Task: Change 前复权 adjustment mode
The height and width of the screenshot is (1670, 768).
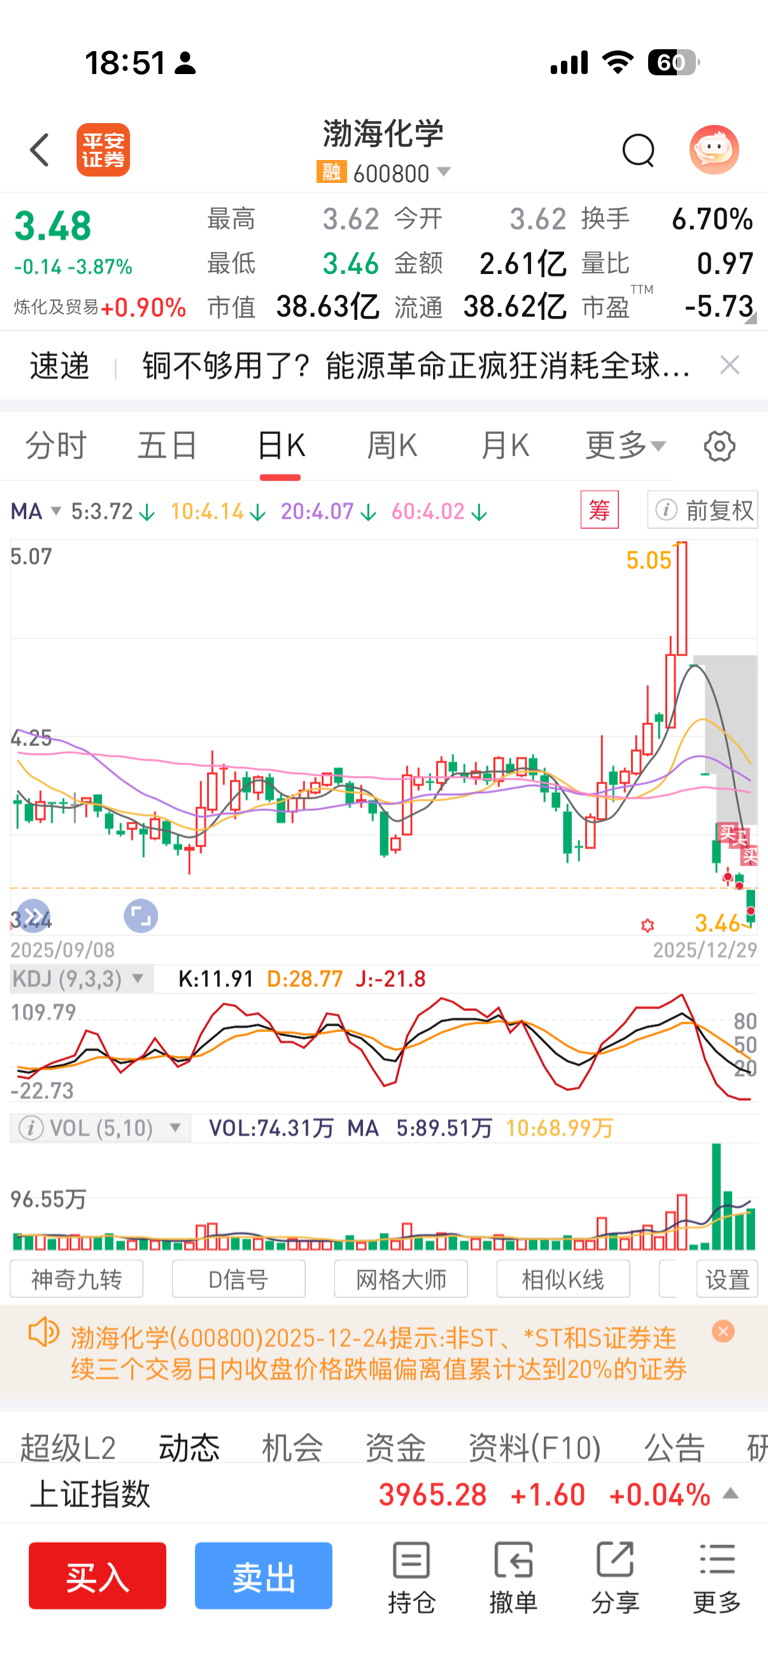Action: [702, 510]
